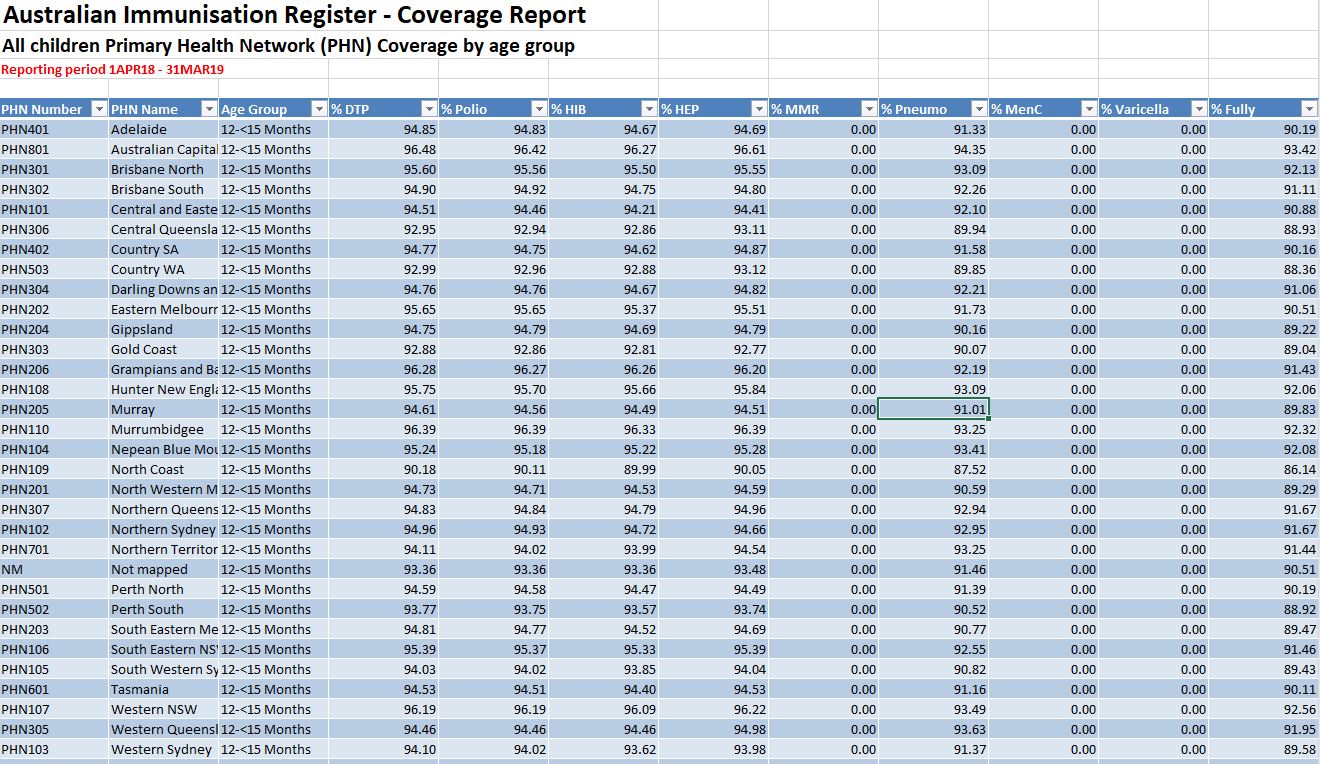Select the North Coast name cell
The width and height of the screenshot is (1320, 764).
pos(163,469)
